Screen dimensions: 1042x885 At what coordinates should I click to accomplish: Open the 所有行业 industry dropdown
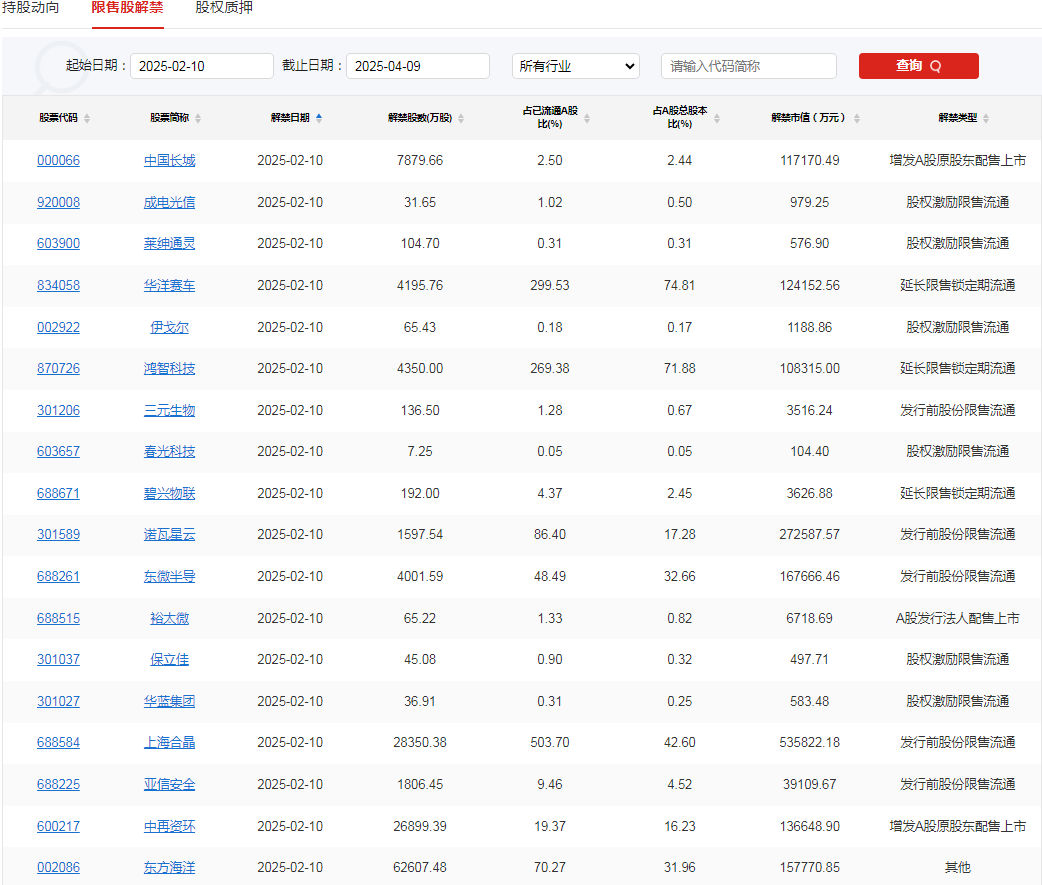click(x=575, y=66)
